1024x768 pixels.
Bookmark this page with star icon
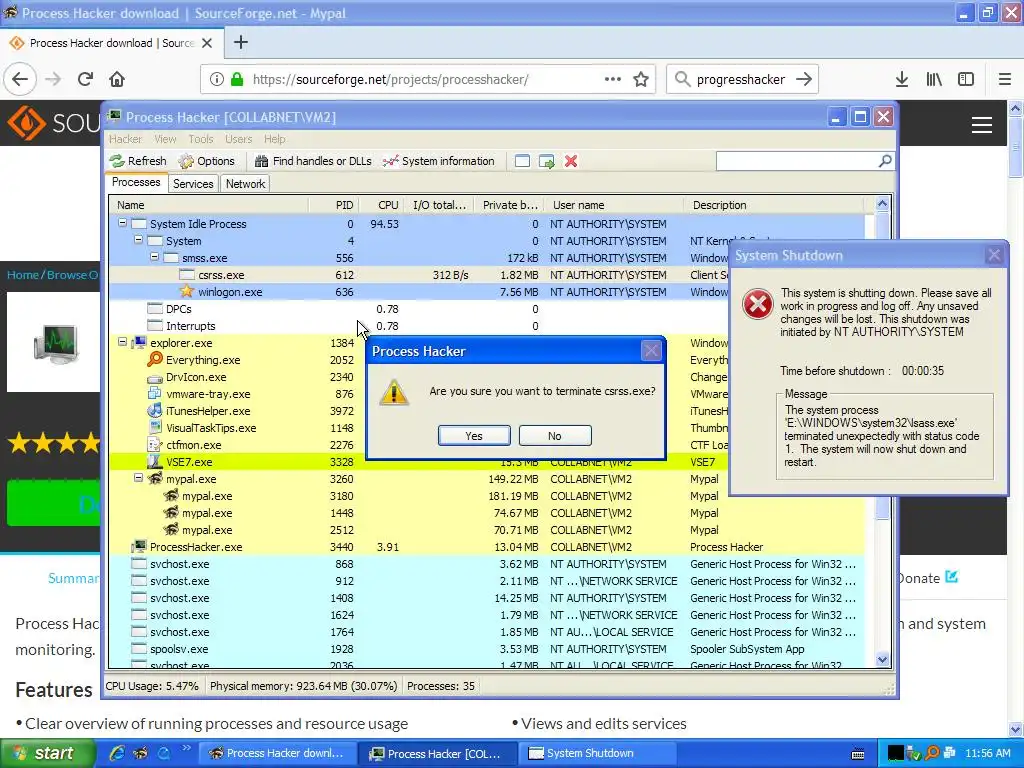[641, 79]
